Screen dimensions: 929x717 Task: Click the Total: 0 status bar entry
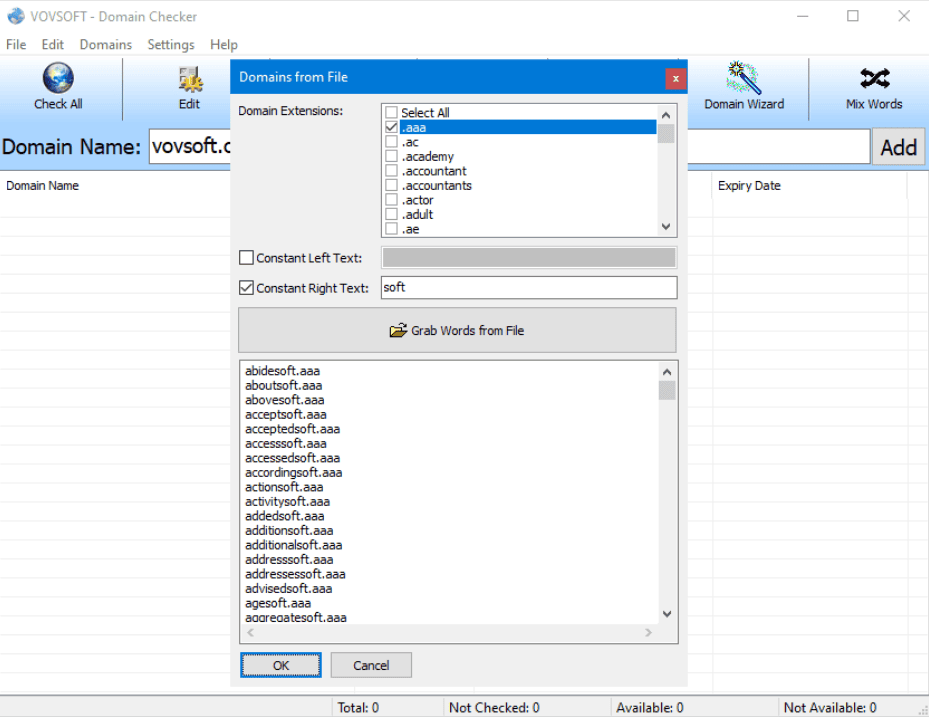coord(358,708)
